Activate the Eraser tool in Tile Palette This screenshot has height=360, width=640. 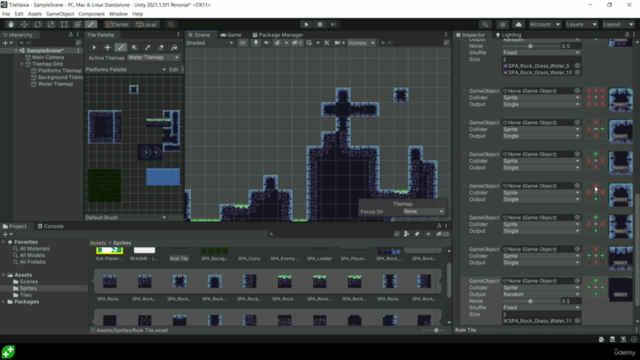point(161,47)
